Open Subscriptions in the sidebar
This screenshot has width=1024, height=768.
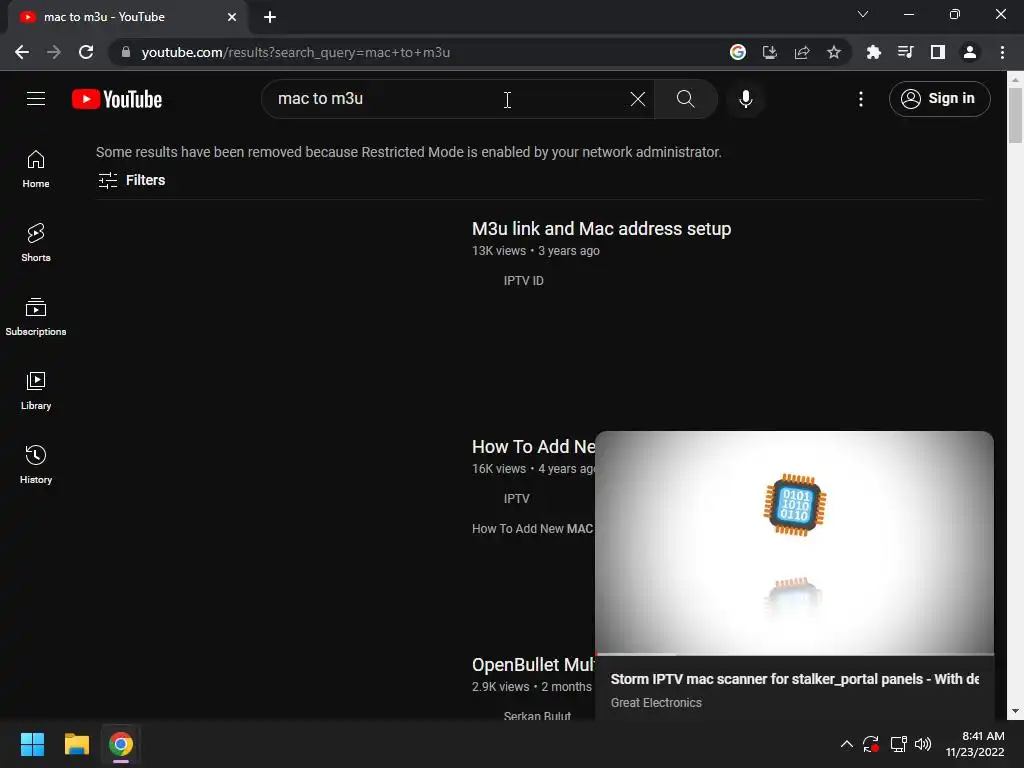point(36,317)
